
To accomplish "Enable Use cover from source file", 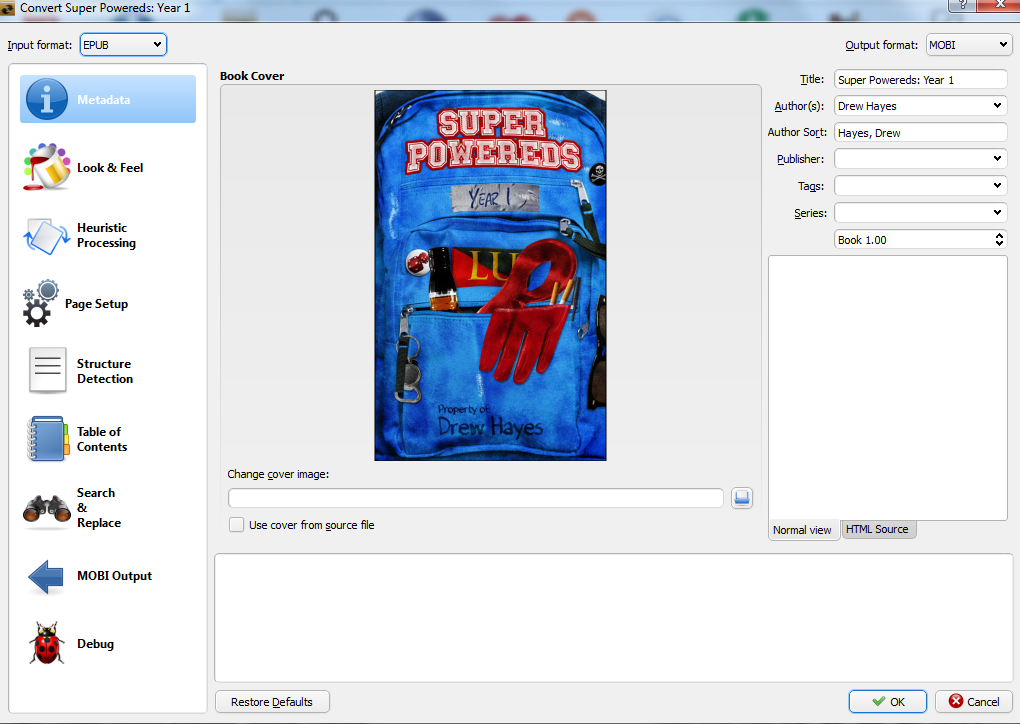I will click(x=236, y=525).
